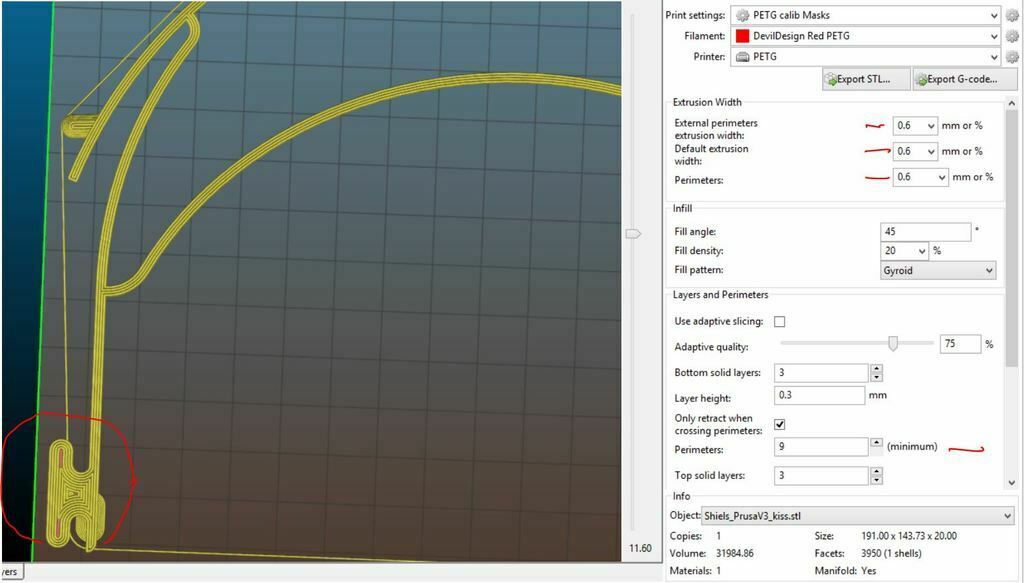Click the Export STL button
This screenshot has width=1024, height=583.
866,78
